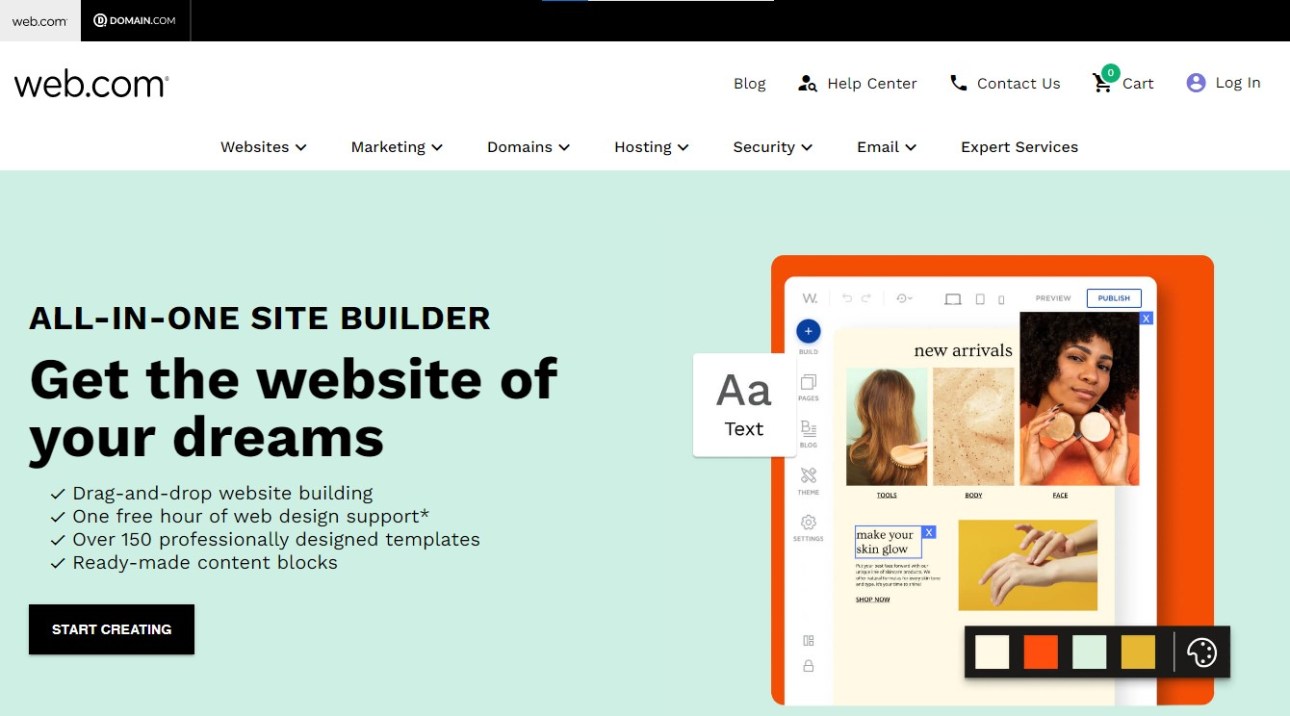Select the body scrub texture thumbnail
The width and height of the screenshot is (1290, 716).
pos(974,427)
